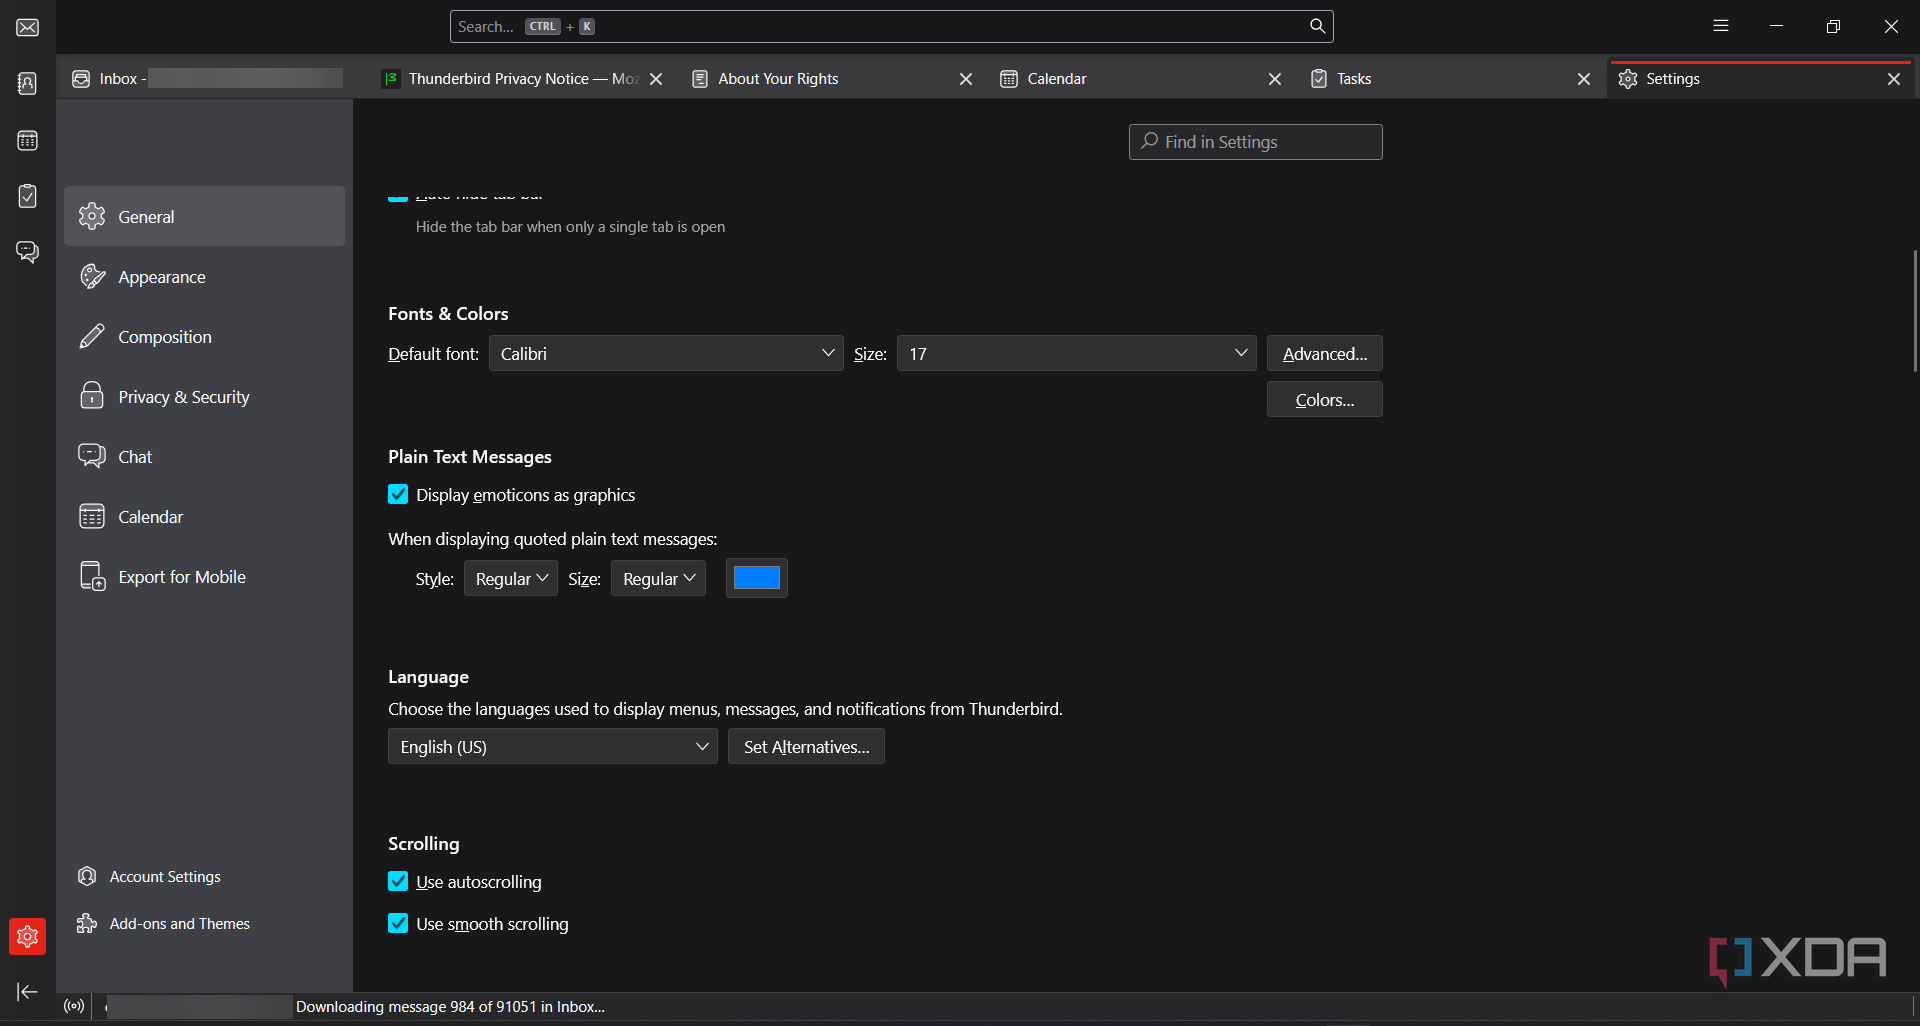Screen dimensions: 1920x1026
Task: Close the Calendar tab
Action: pos(1275,79)
